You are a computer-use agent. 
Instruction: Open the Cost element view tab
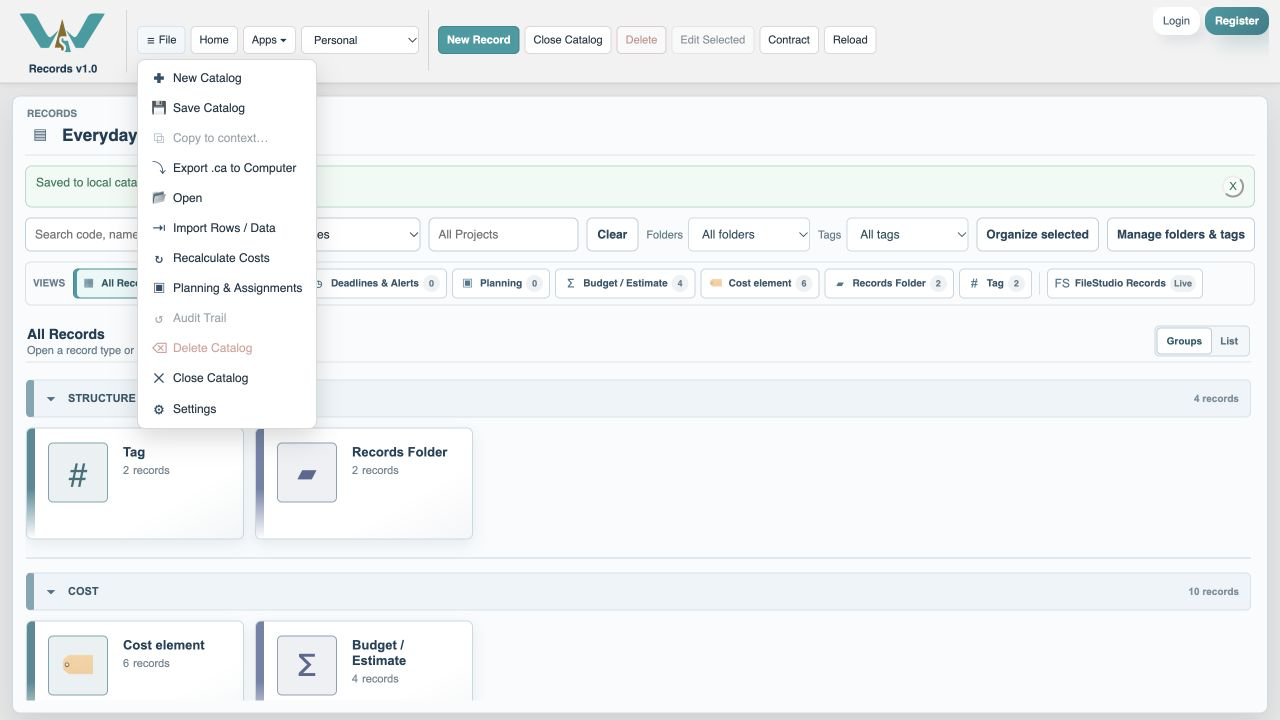coord(760,283)
